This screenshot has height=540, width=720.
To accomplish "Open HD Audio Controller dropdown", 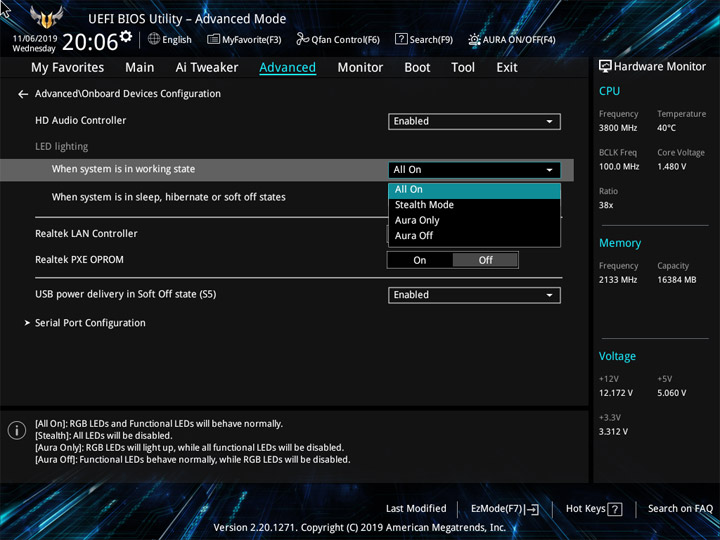I will tap(474, 122).
